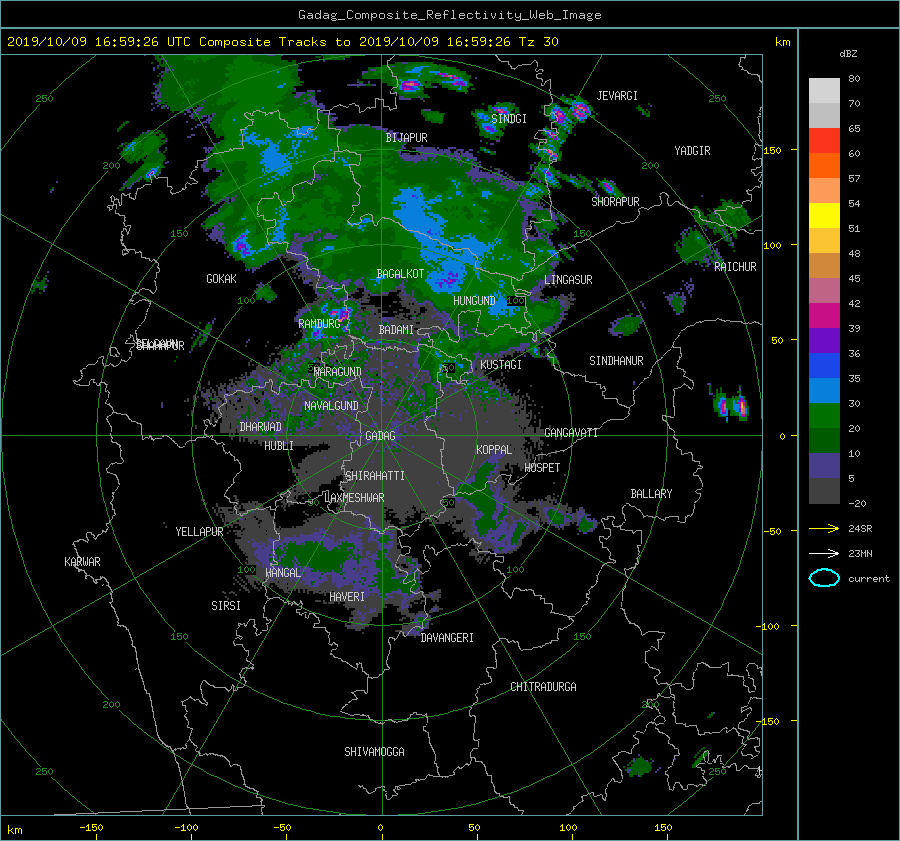Click the 'dBZ' legend heading
Image resolution: width=900 pixels, height=841 pixels.
coord(848,53)
